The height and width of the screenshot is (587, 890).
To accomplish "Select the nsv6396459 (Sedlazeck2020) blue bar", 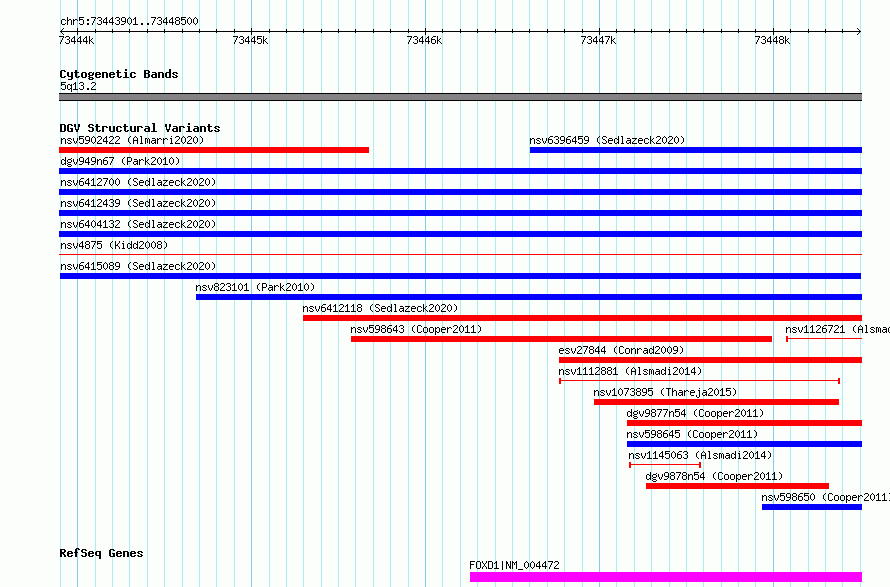I will tap(696, 150).
